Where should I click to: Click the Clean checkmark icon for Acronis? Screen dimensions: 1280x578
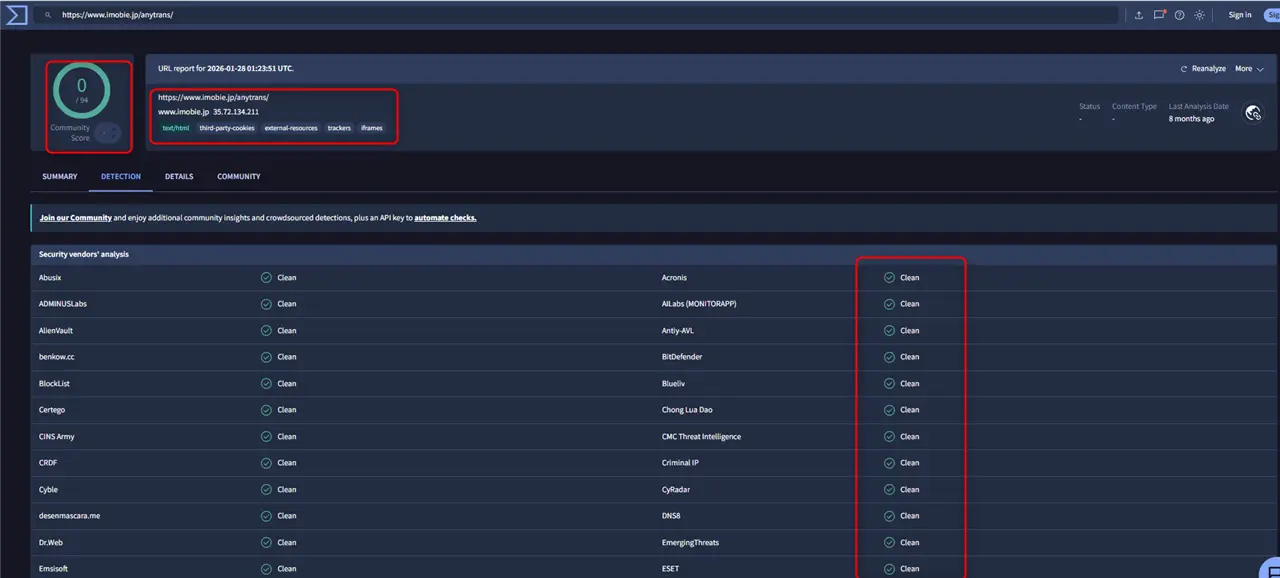(889, 277)
